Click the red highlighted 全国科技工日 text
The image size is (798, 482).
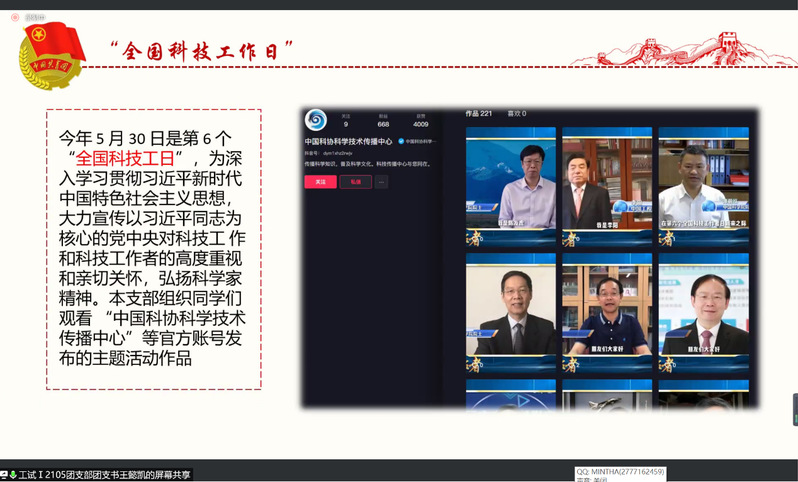(125, 158)
